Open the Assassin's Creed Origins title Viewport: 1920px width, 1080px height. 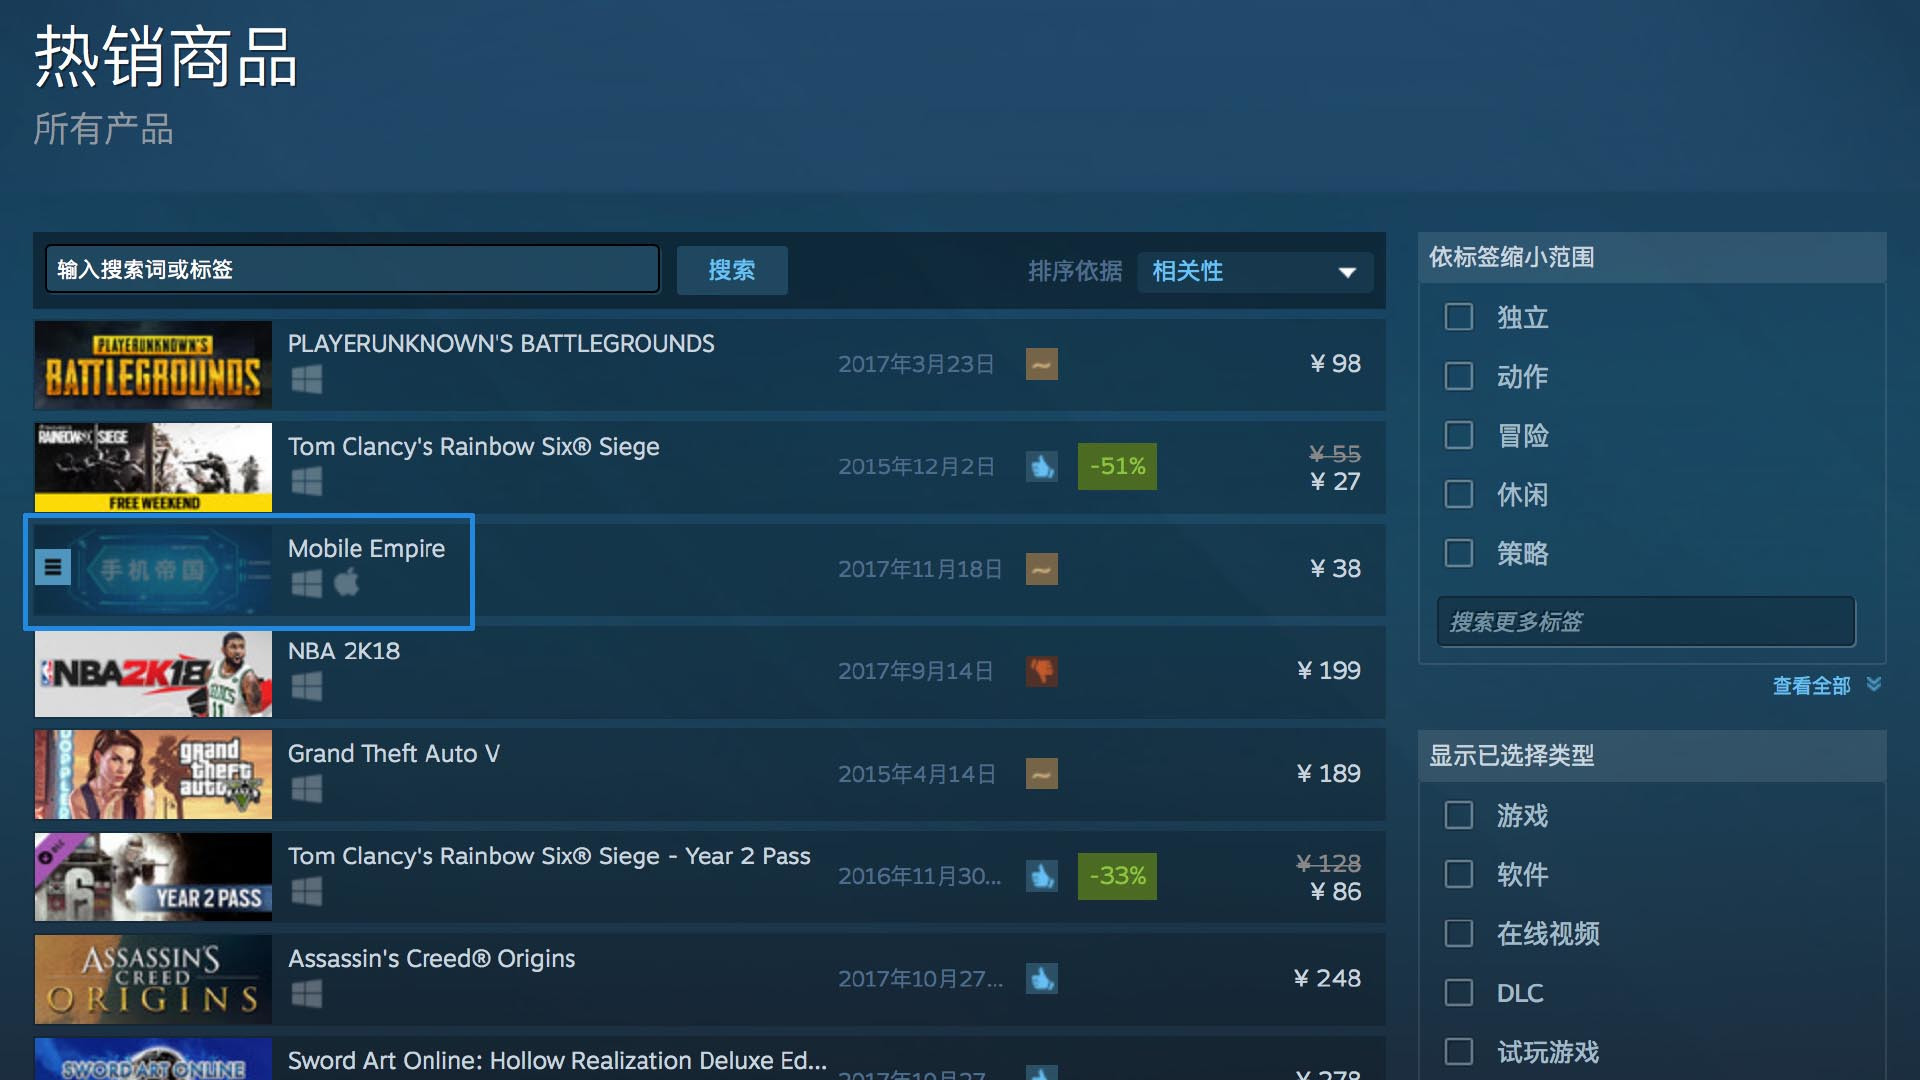click(431, 959)
